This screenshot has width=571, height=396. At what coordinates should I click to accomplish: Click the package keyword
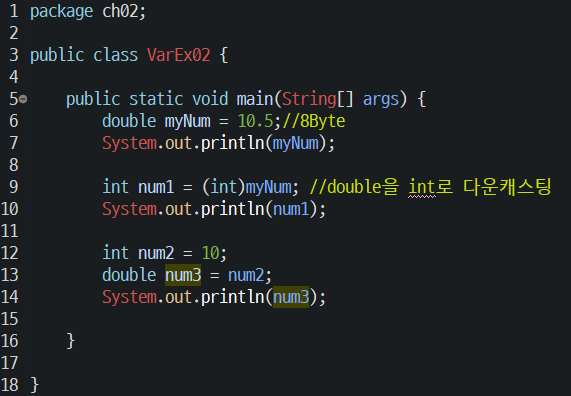click(62, 12)
